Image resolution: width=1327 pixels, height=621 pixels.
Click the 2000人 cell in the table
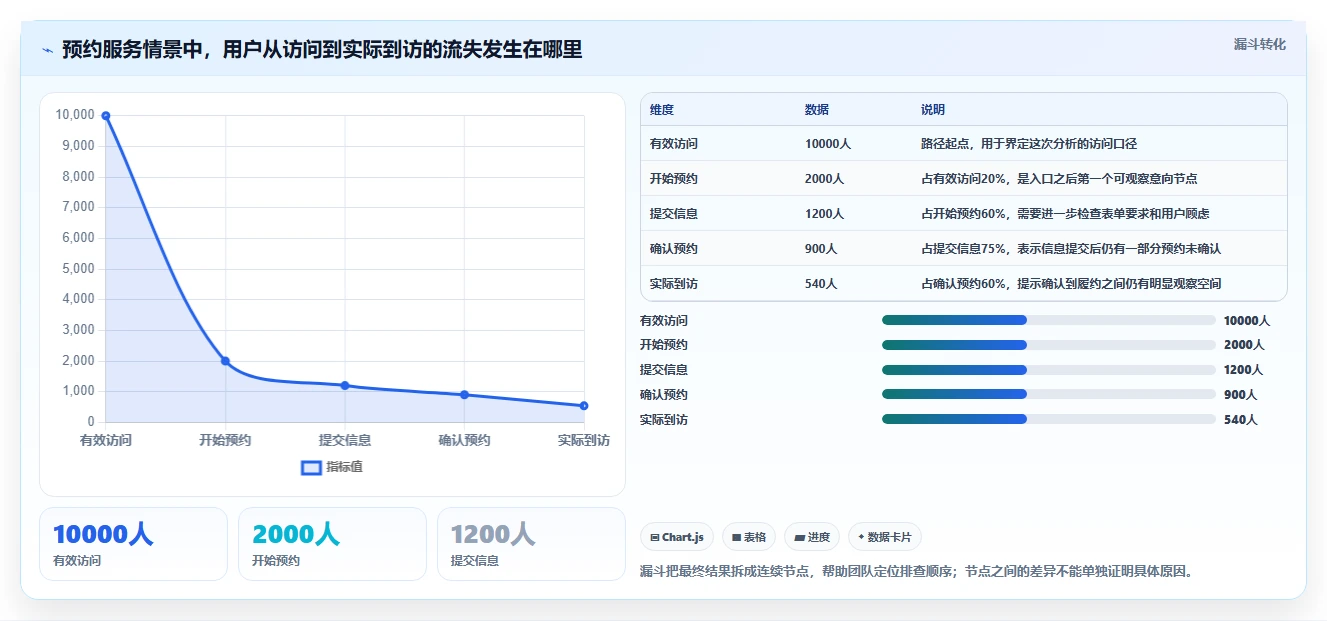(x=825, y=179)
